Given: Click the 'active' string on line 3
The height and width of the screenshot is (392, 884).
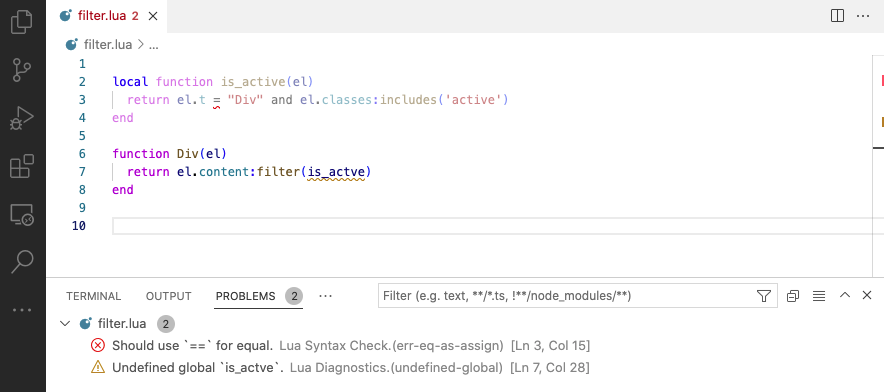Looking at the screenshot, I should coord(473,100).
